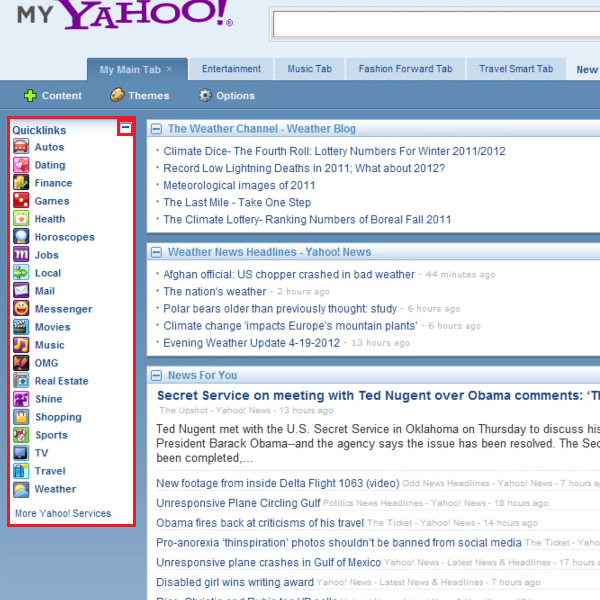Open the Weather sun-cloud icon

pos(21,489)
